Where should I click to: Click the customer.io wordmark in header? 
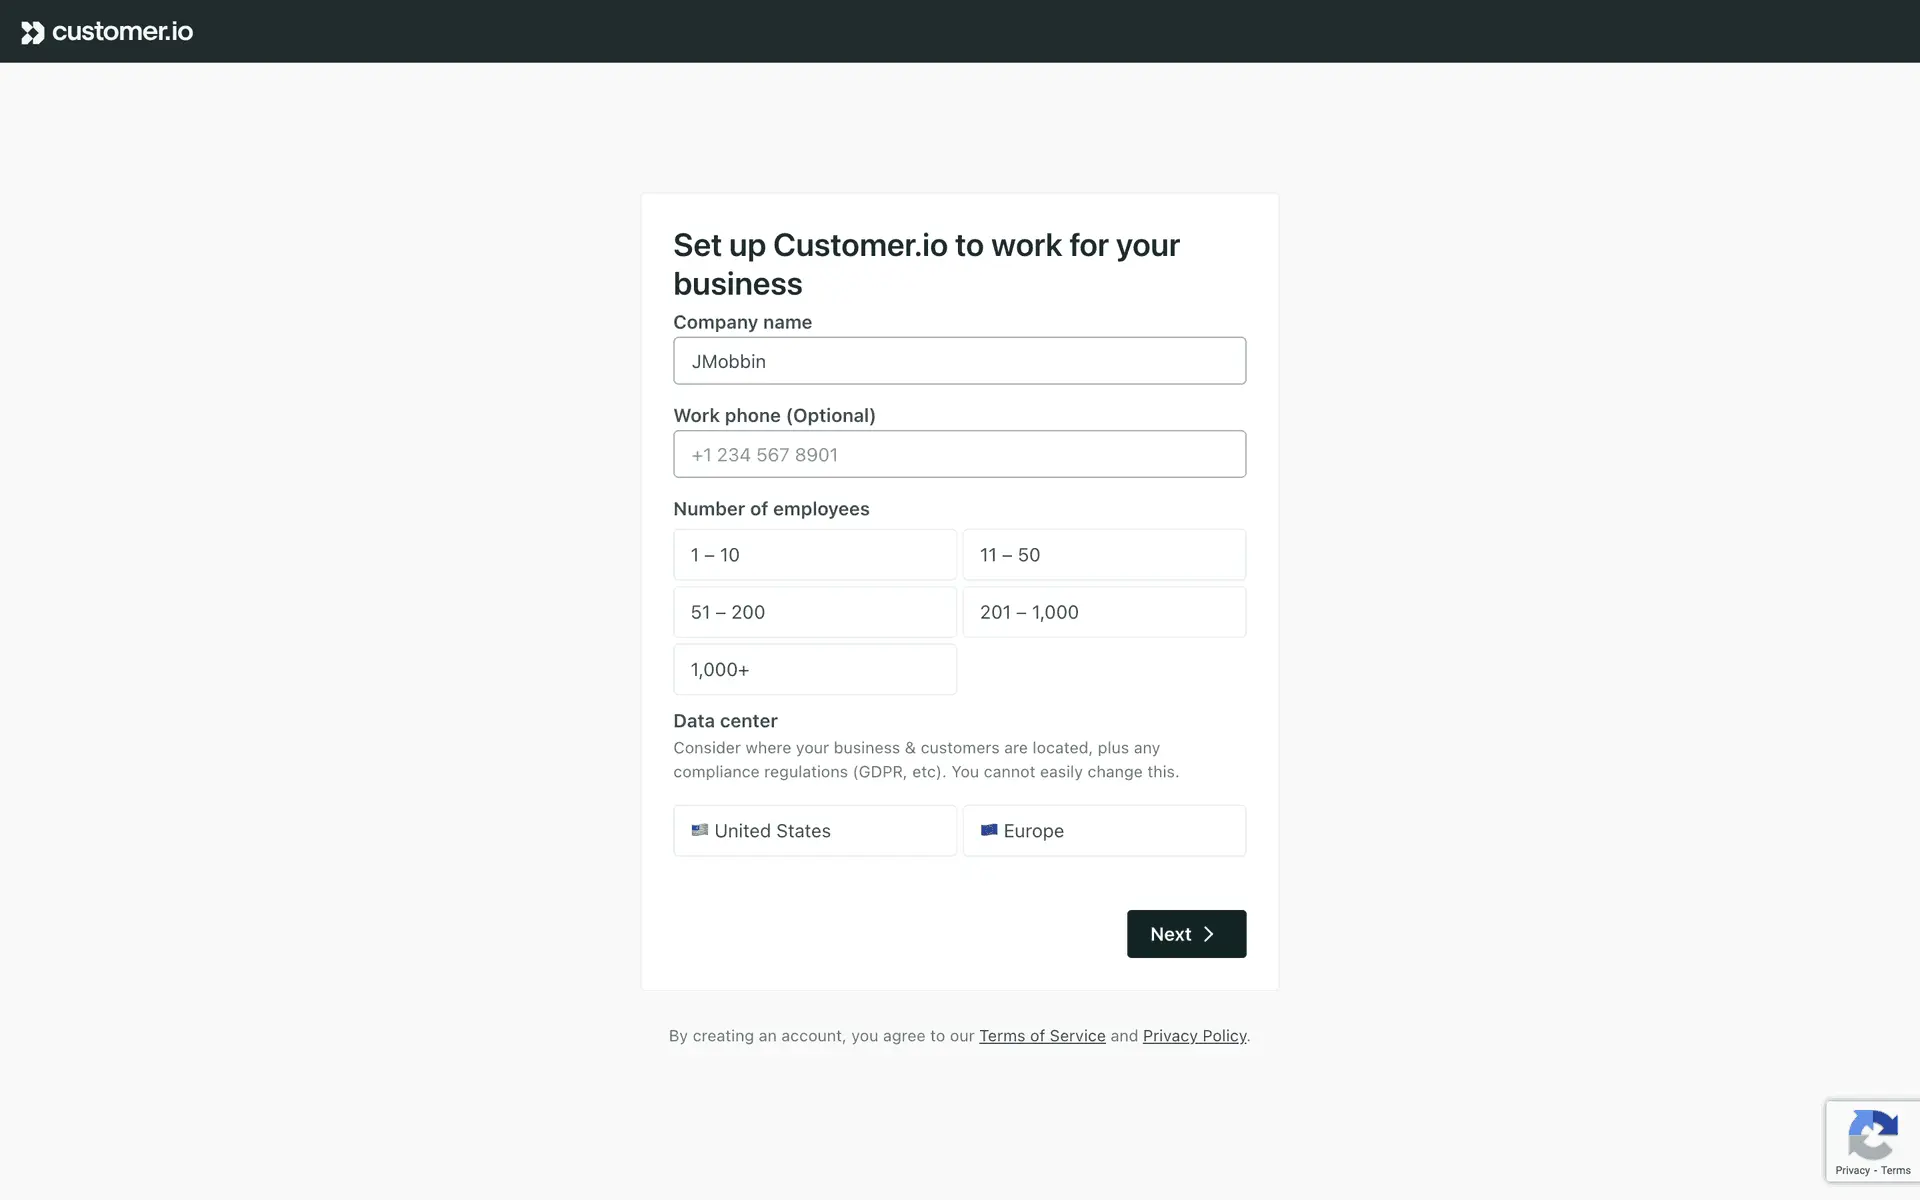[122, 32]
